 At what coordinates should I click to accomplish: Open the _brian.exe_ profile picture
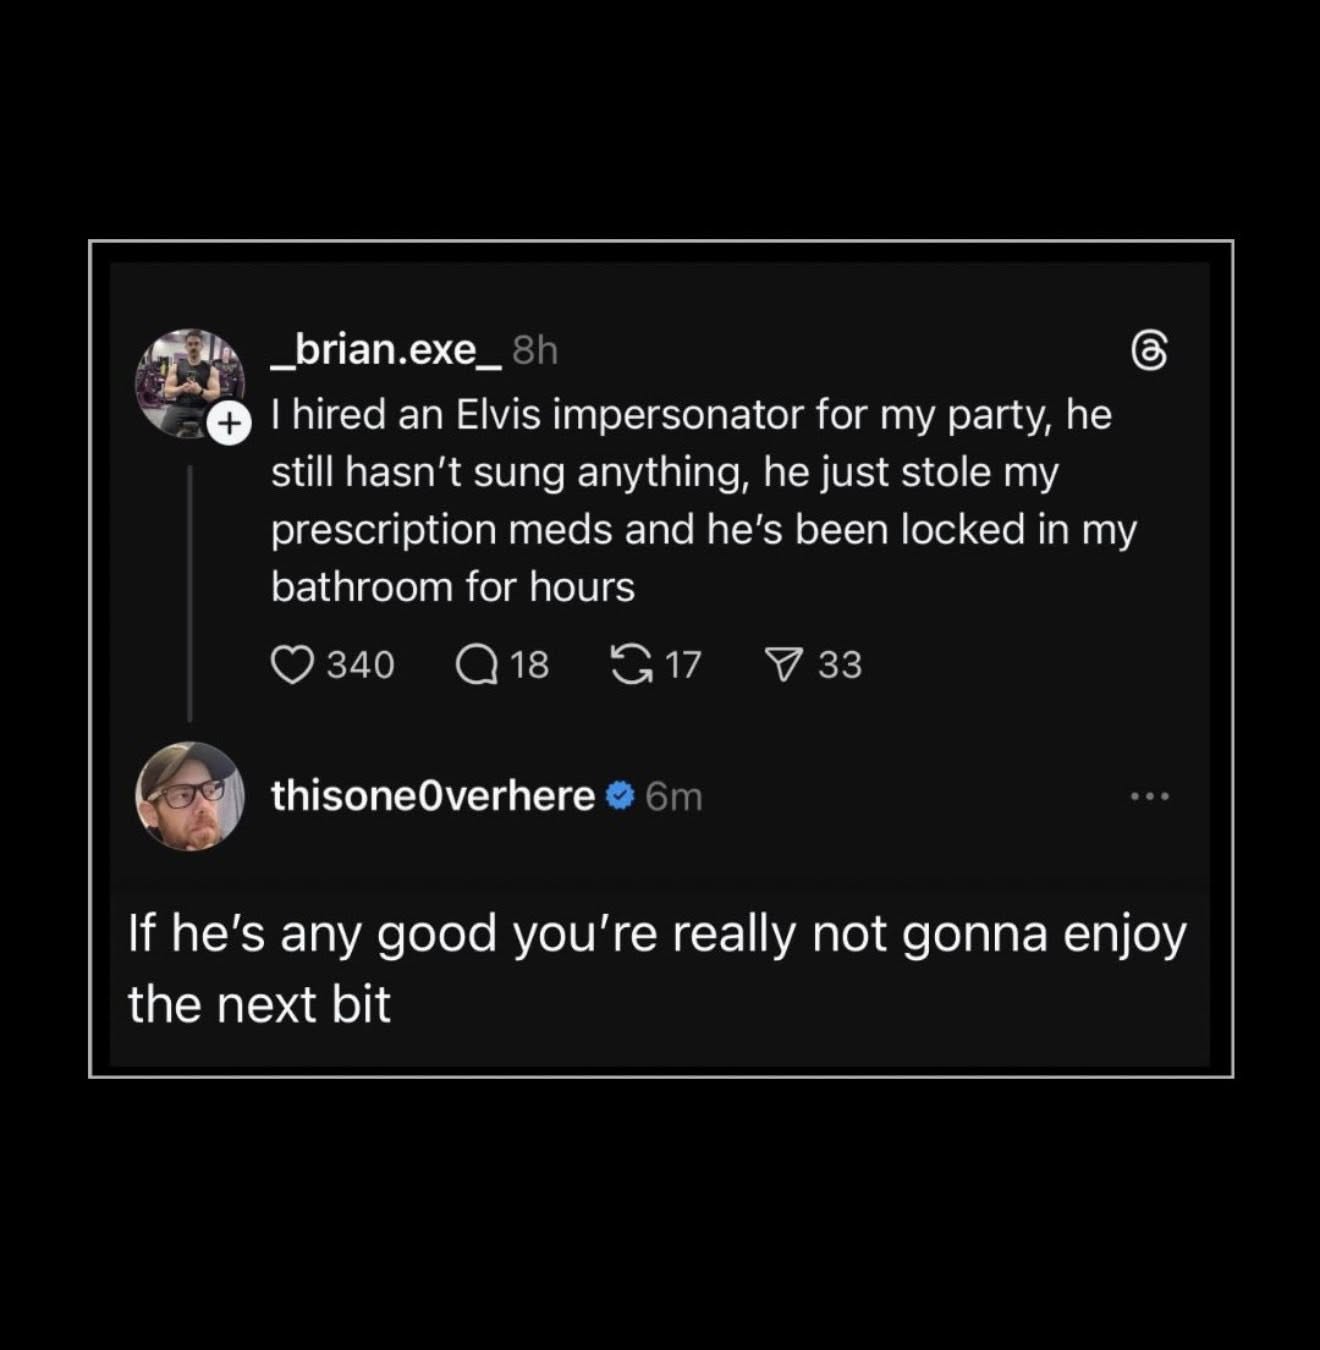click(x=188, y=382)
